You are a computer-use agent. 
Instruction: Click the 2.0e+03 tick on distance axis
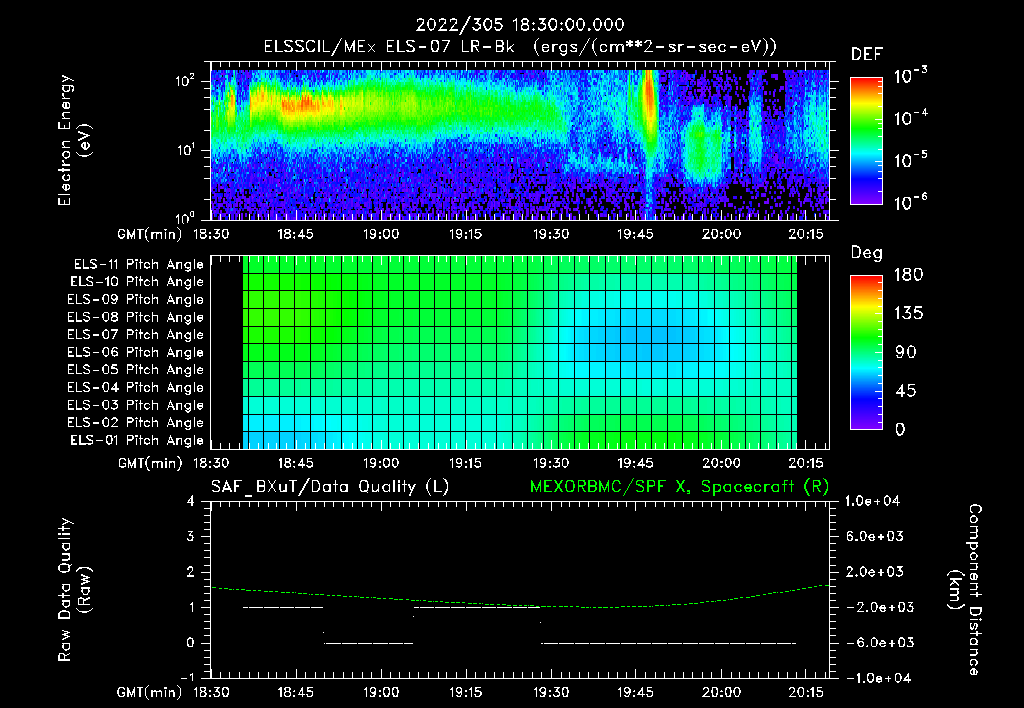click(875, 571)
